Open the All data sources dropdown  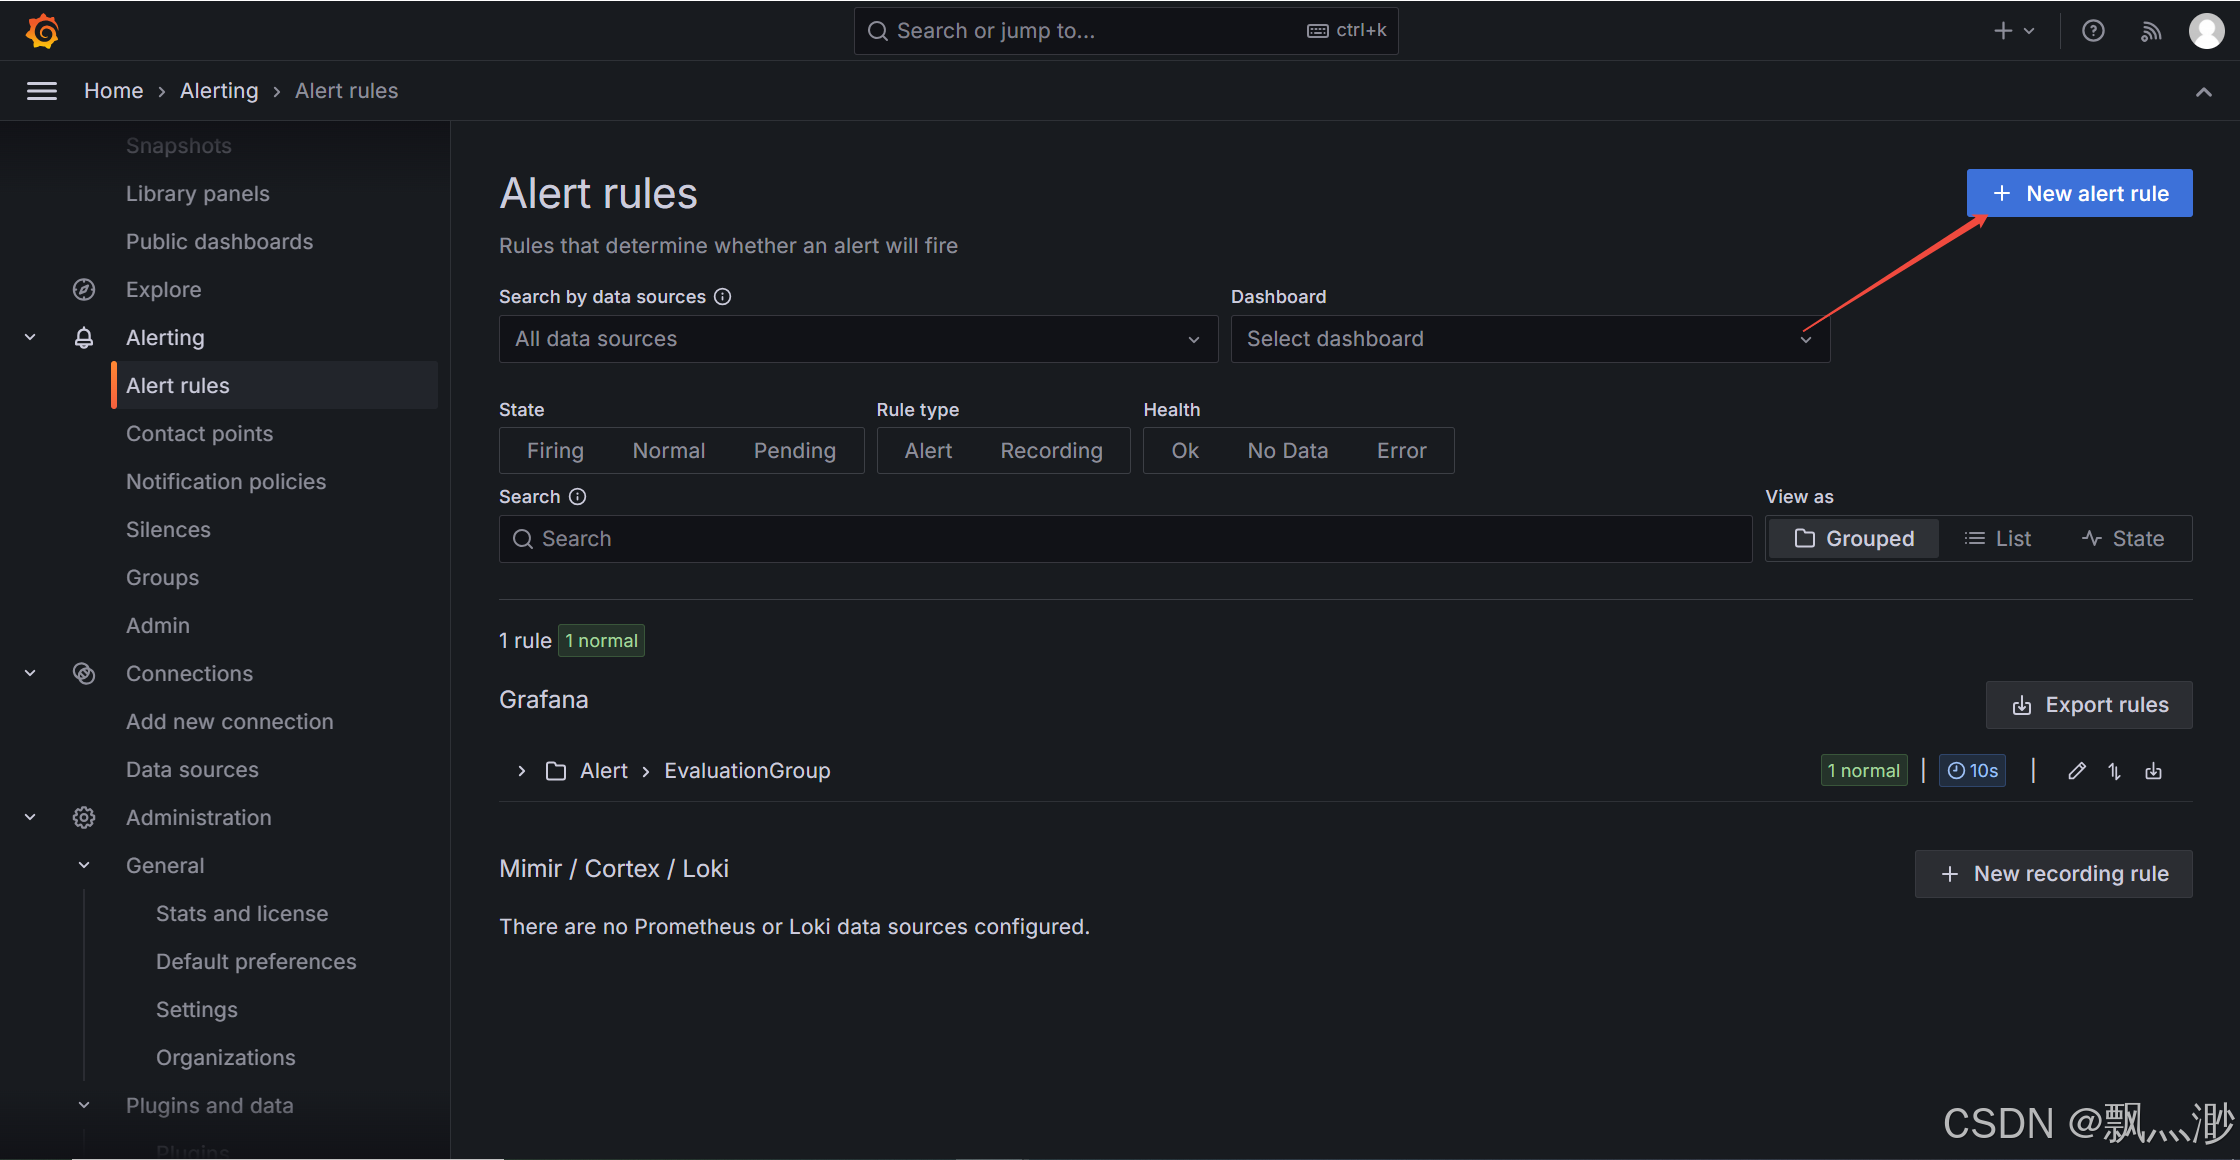point(858,339)
